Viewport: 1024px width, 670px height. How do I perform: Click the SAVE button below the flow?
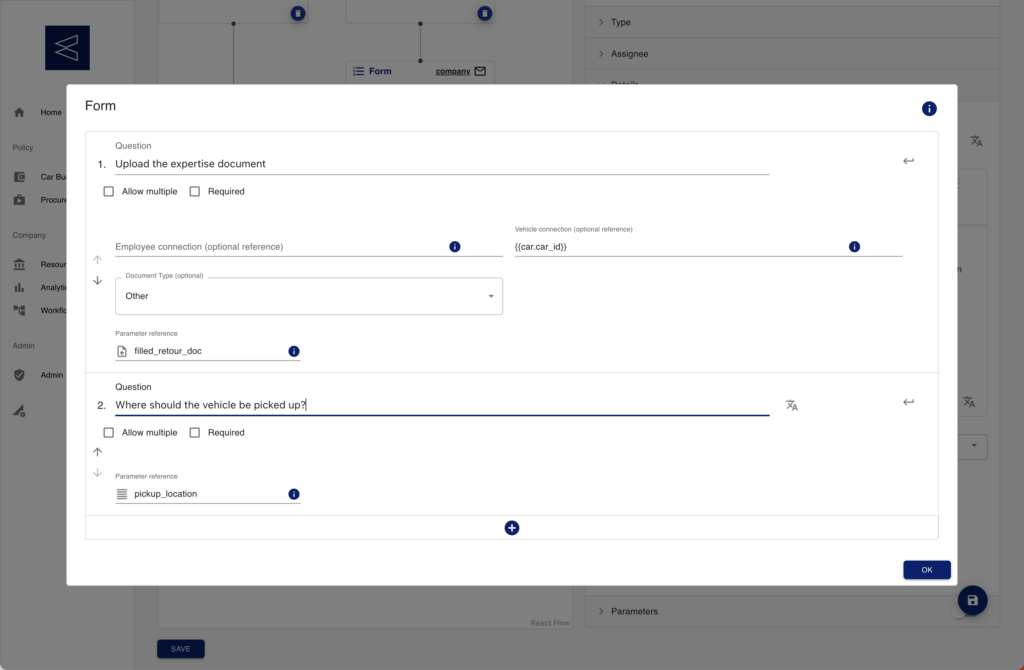(x=181, y=649)
